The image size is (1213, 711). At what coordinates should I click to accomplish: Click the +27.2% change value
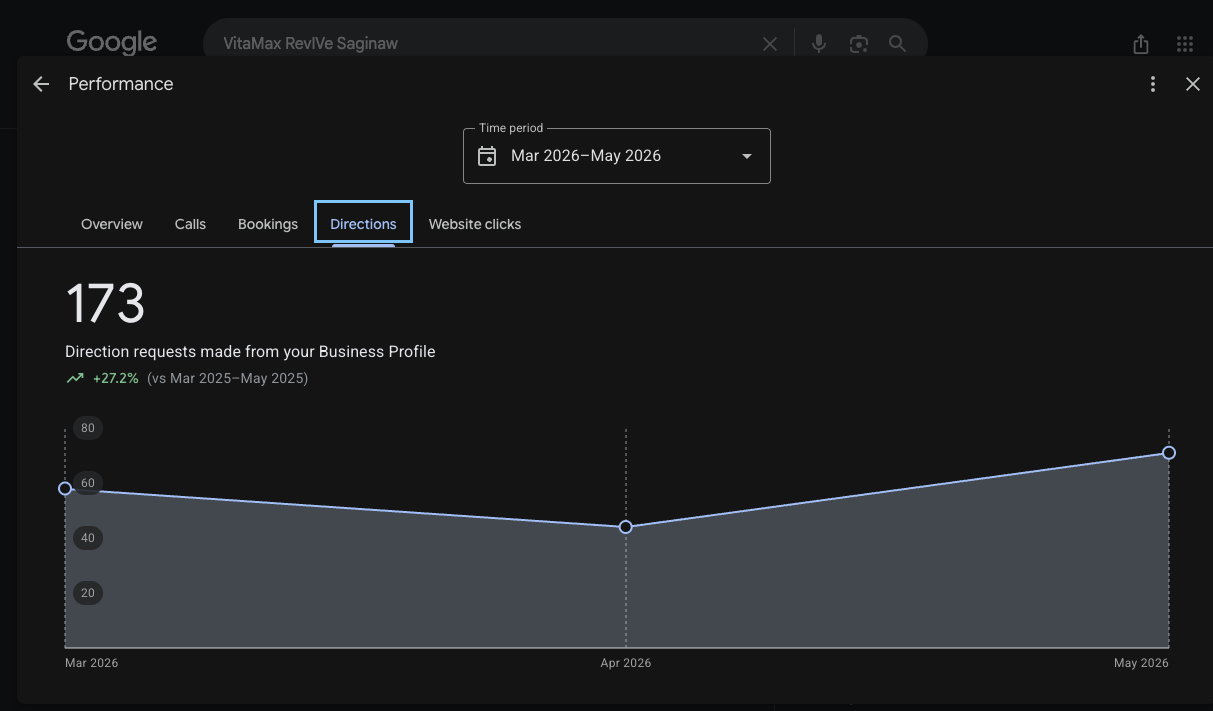point(116,379)
